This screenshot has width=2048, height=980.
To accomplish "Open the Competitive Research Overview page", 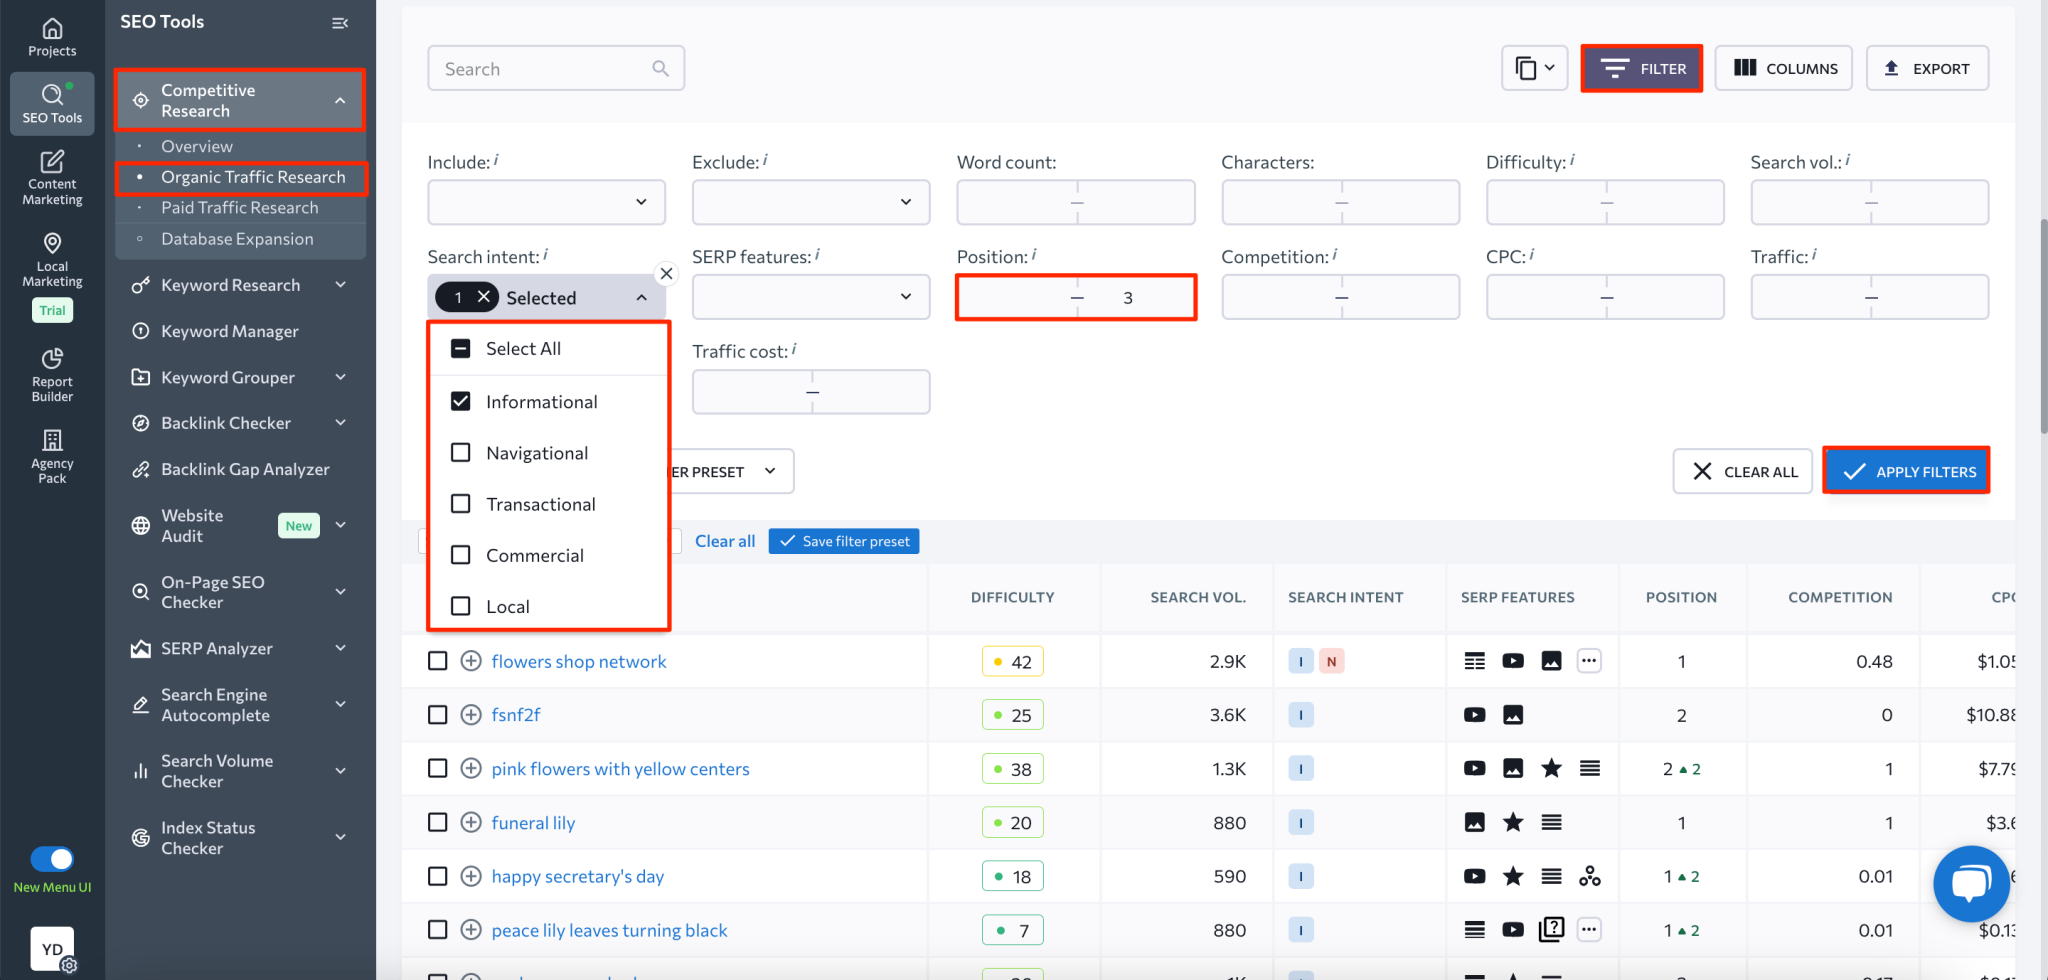I will [x=197, y=146].
